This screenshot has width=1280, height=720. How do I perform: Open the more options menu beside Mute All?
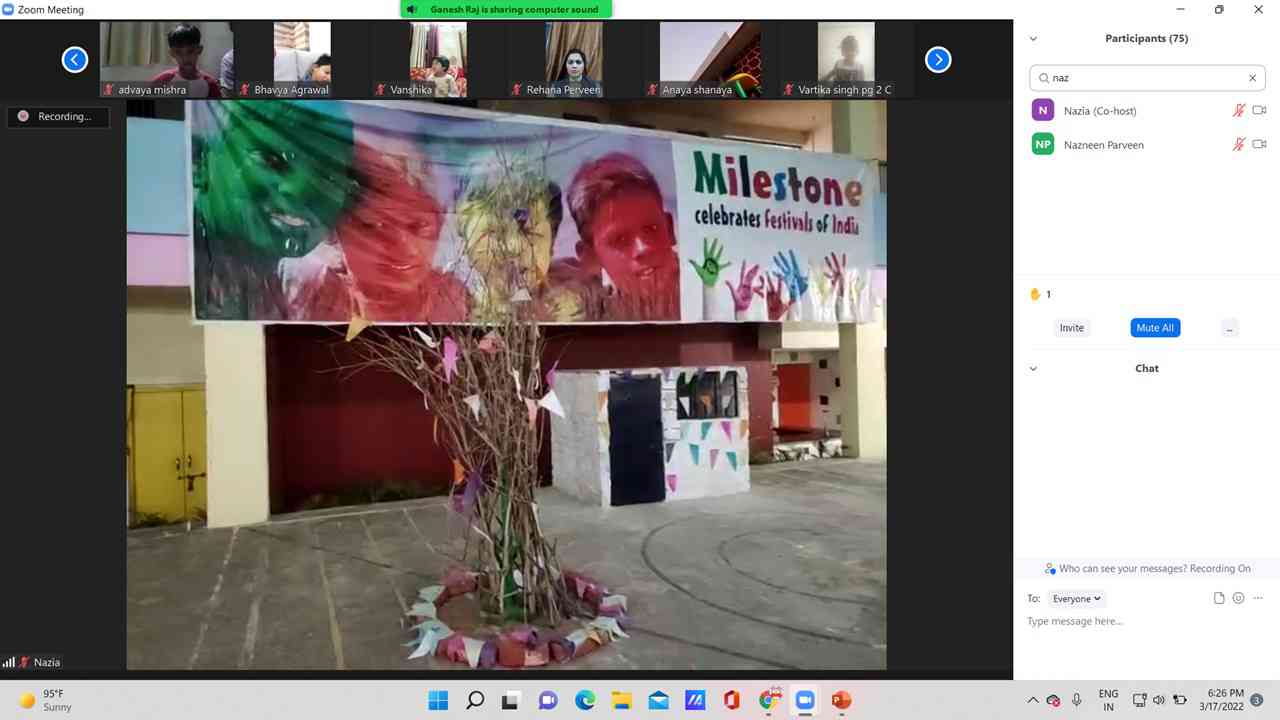[x=1229, y=327]
